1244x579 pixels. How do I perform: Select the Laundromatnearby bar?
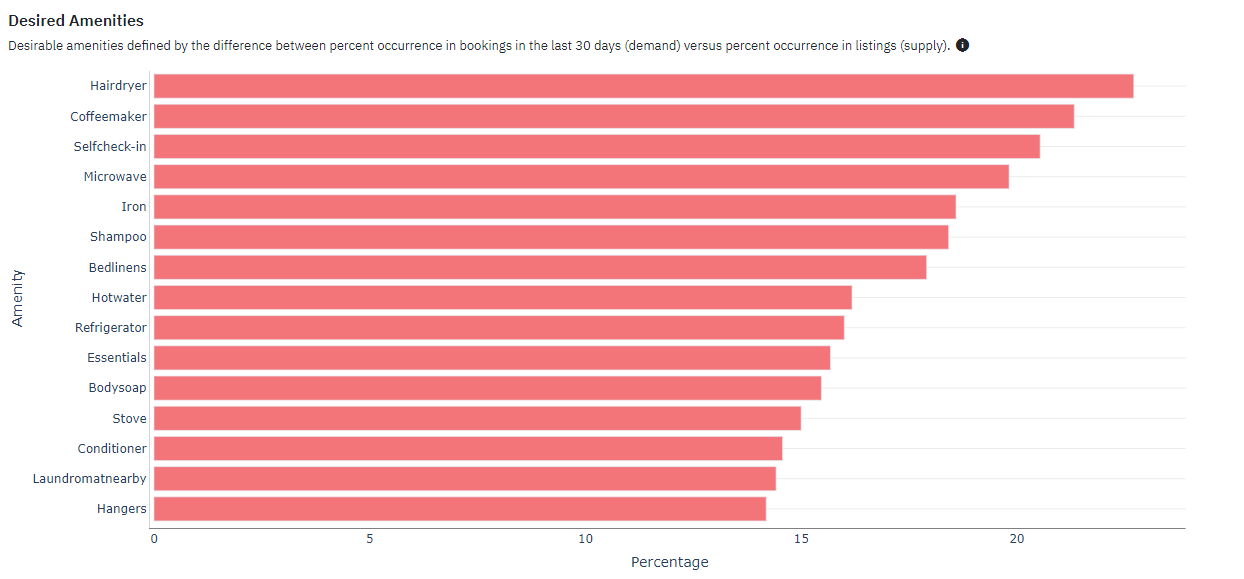pos(465,478)
